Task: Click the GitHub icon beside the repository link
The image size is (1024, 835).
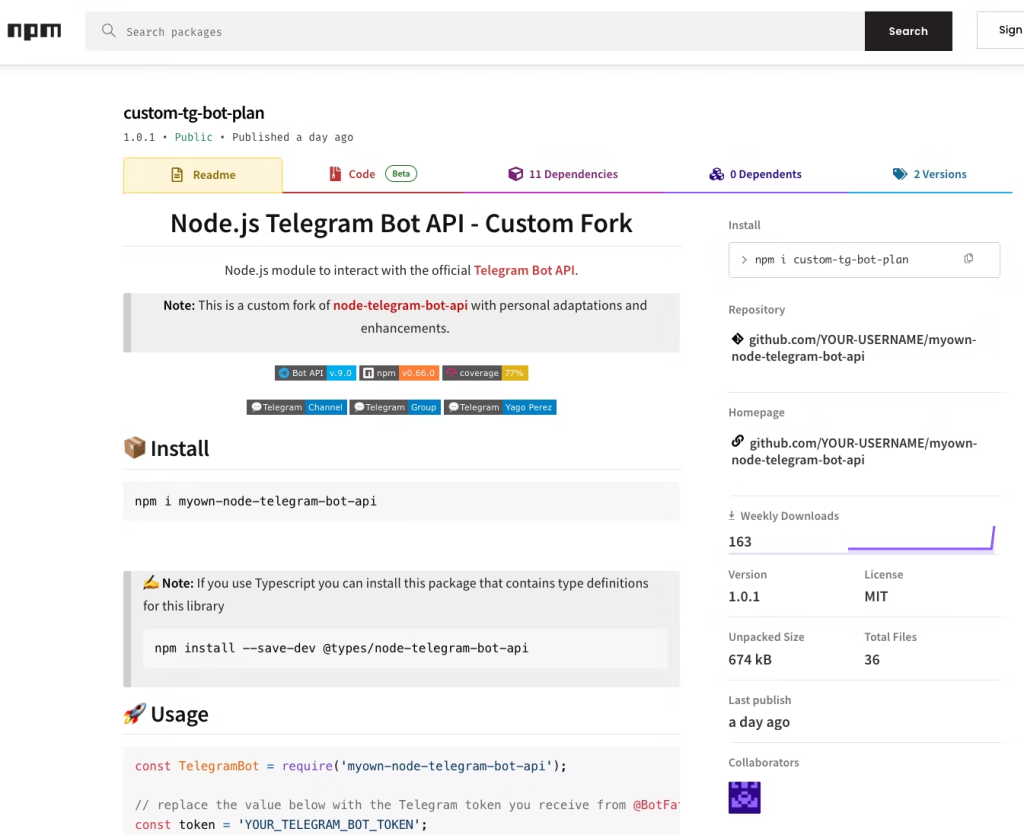Action: point(737,339)
